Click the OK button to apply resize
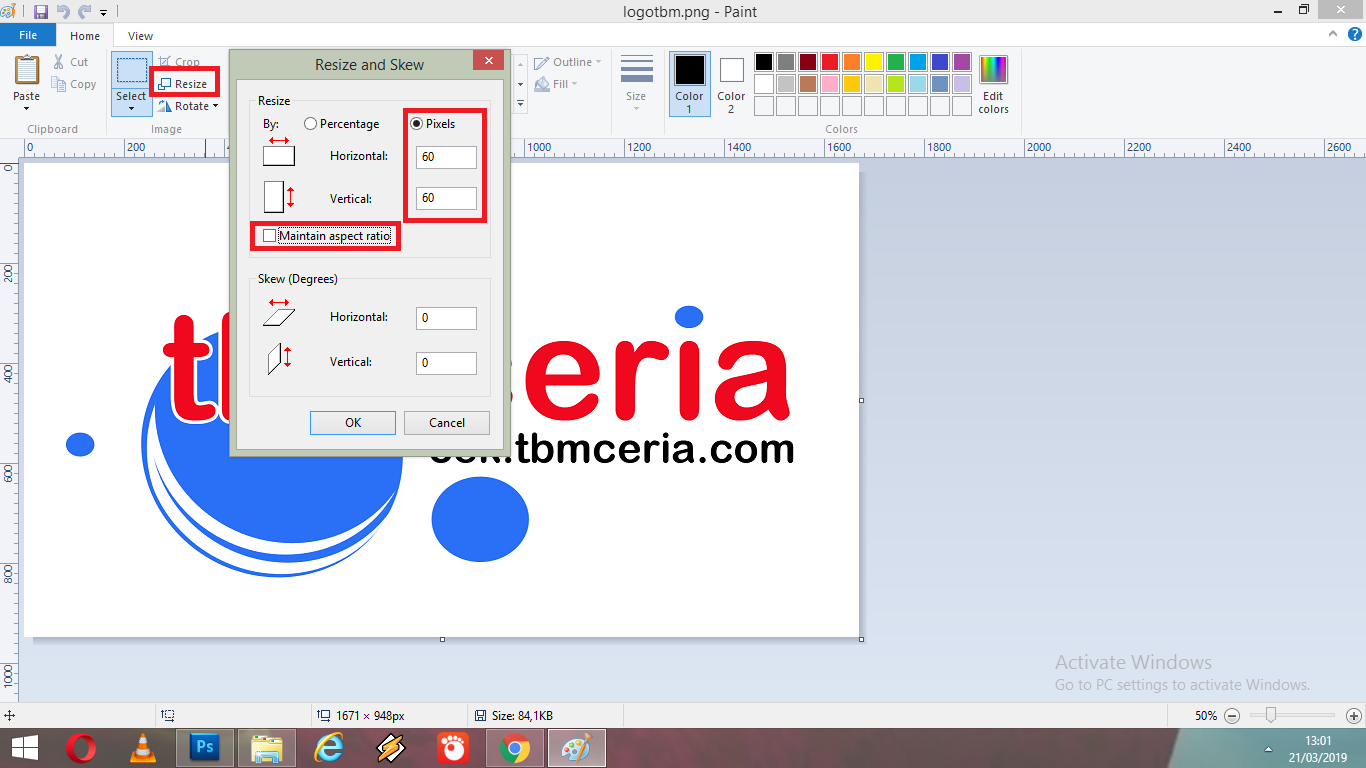 pos(352,422)
